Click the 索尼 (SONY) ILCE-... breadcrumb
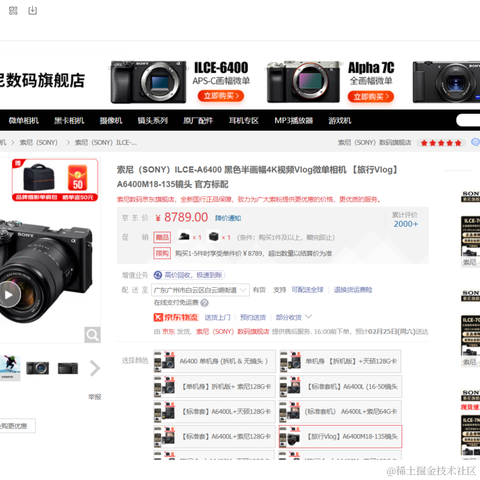 pos(106,143)
